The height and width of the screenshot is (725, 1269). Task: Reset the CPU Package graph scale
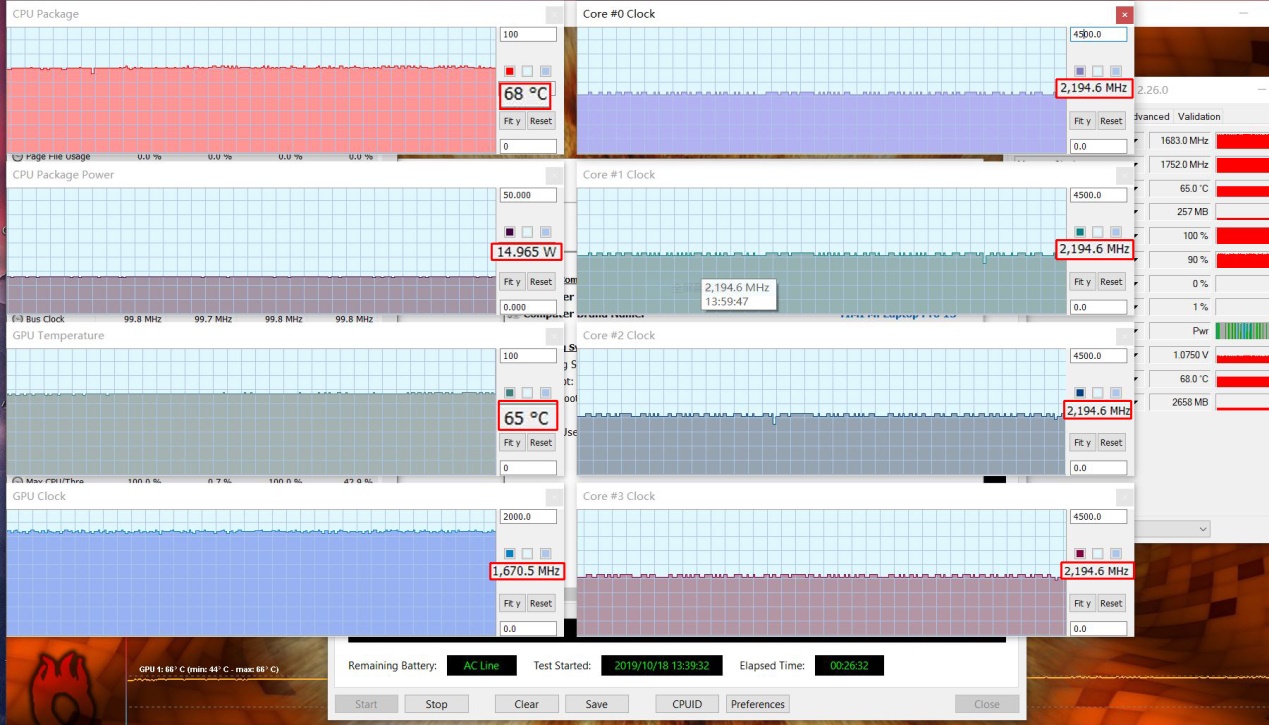541,121
